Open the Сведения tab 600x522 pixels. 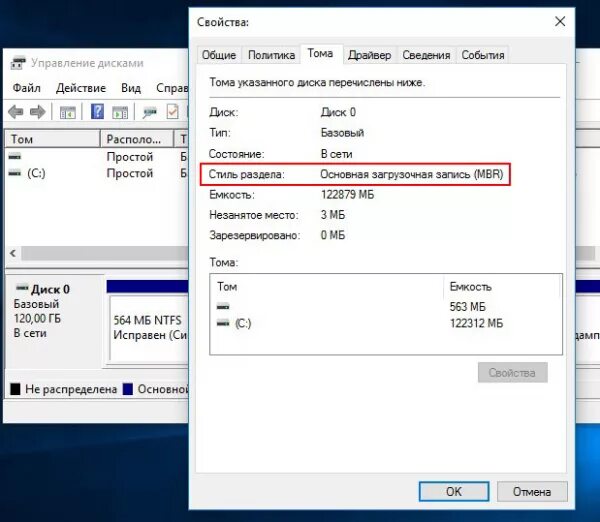[x=426, y=55]
